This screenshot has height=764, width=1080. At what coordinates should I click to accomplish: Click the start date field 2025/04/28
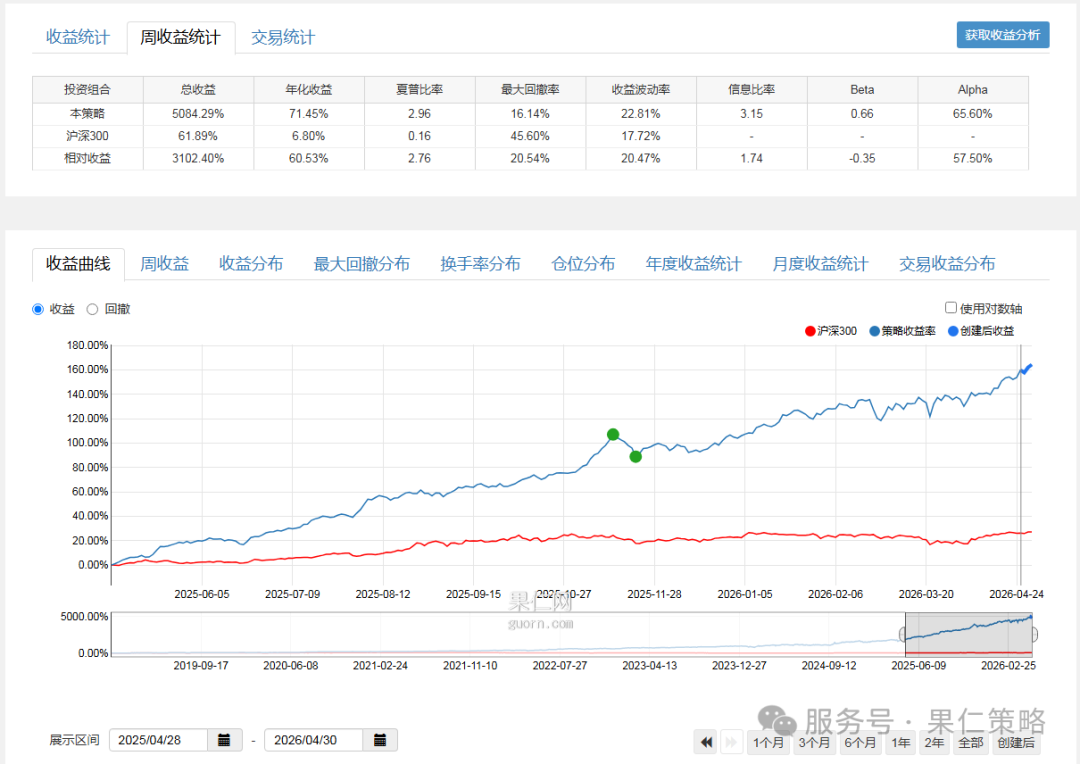pos(158,740)
